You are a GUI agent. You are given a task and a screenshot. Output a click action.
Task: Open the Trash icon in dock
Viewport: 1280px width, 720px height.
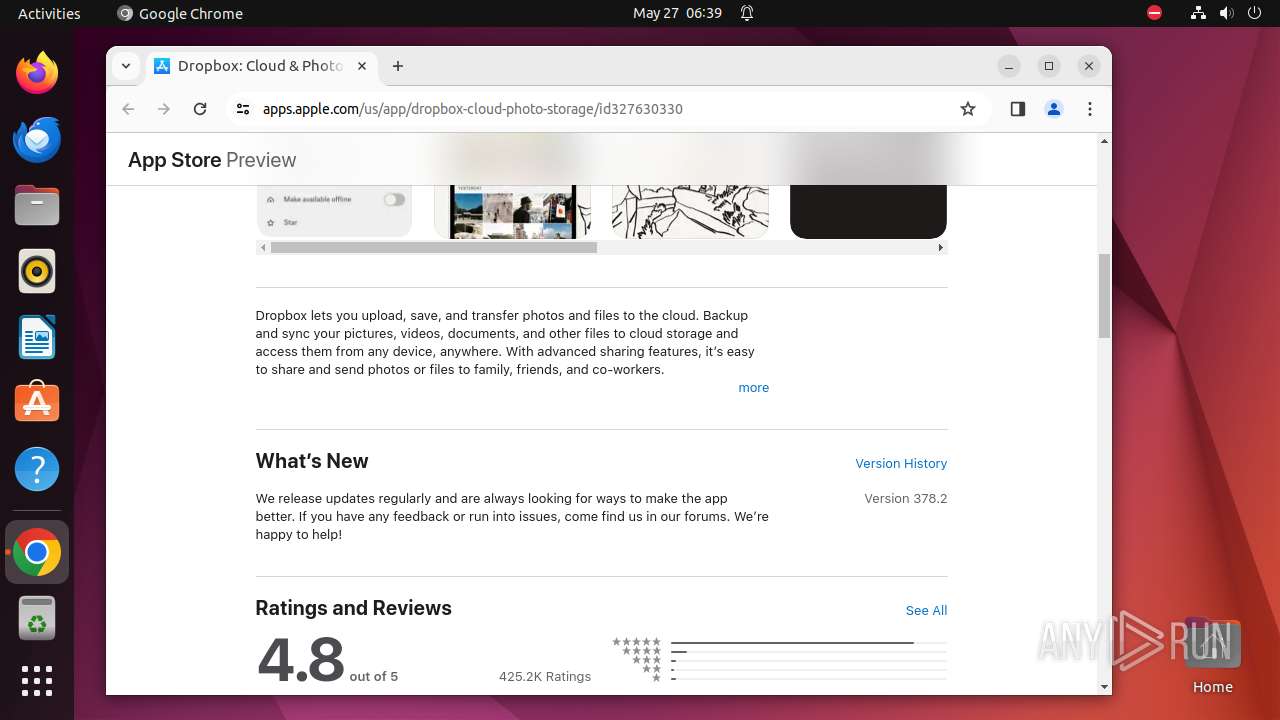point(37,618)
